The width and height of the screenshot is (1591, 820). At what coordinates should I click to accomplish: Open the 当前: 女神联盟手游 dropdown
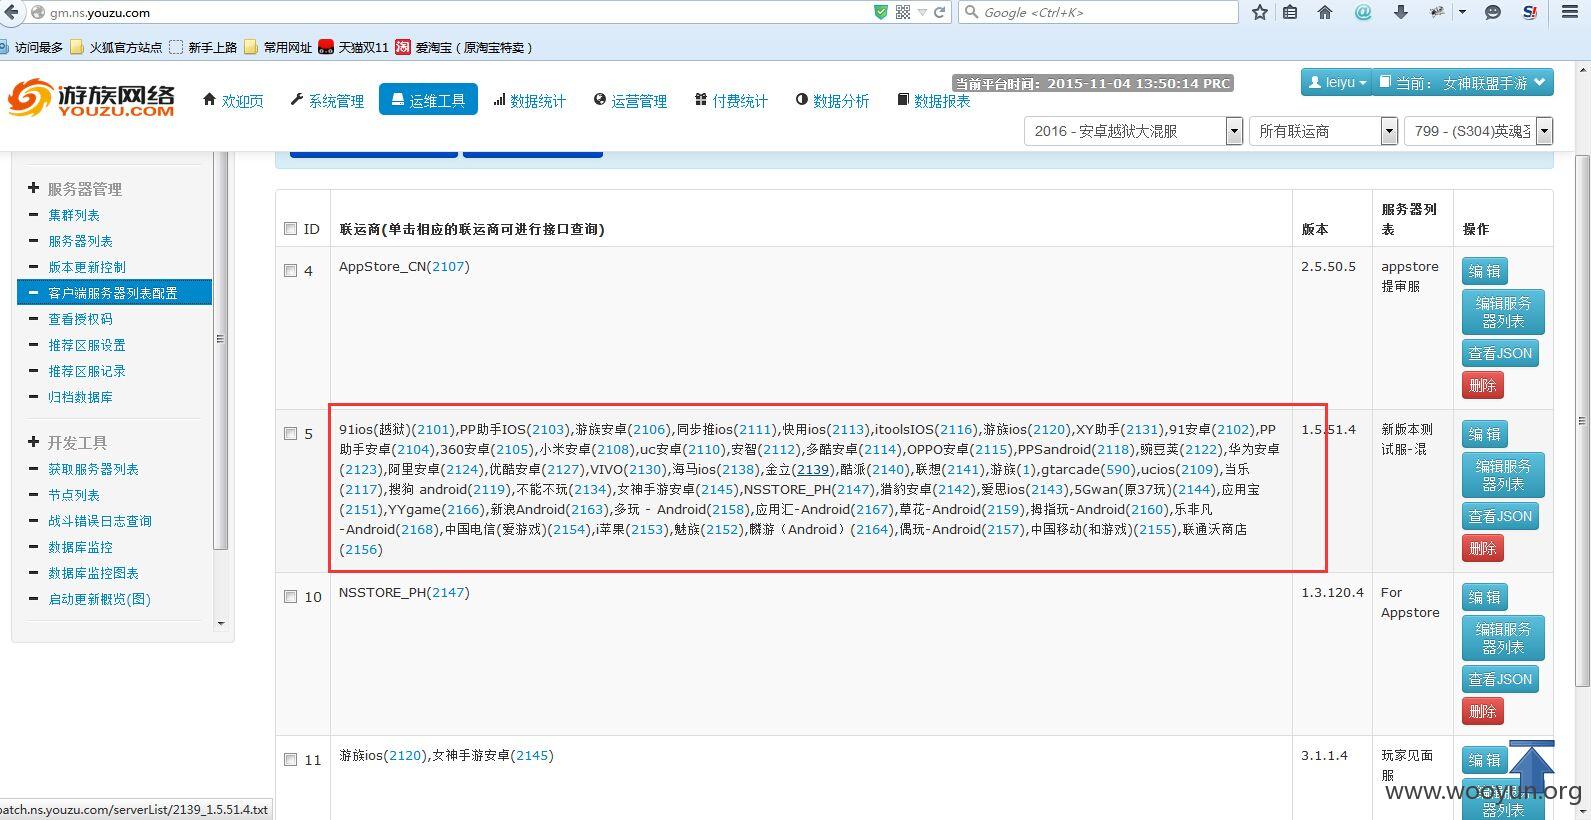pyautogui.click(x=1462, y=82)
